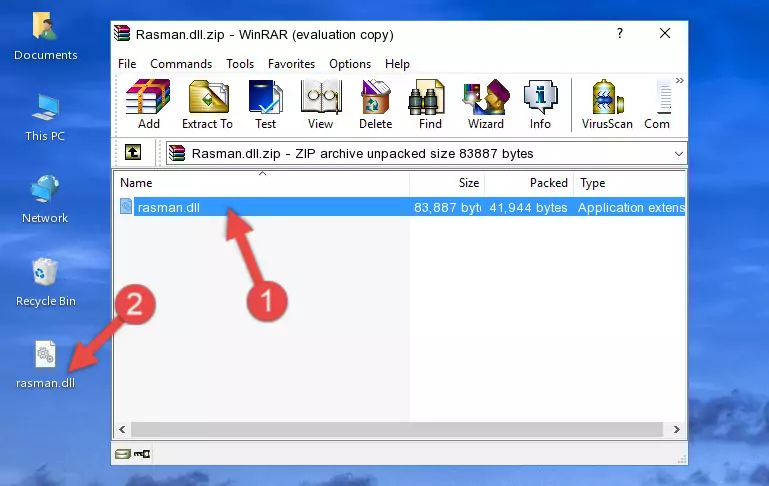Start VirusScan on the archive
Viewport: 769px width, 486px height.
(x=607, y=104)
